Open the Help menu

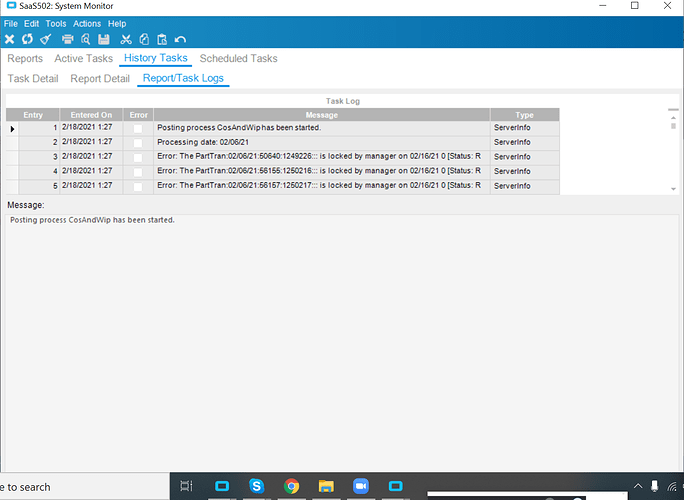(117, 24)
